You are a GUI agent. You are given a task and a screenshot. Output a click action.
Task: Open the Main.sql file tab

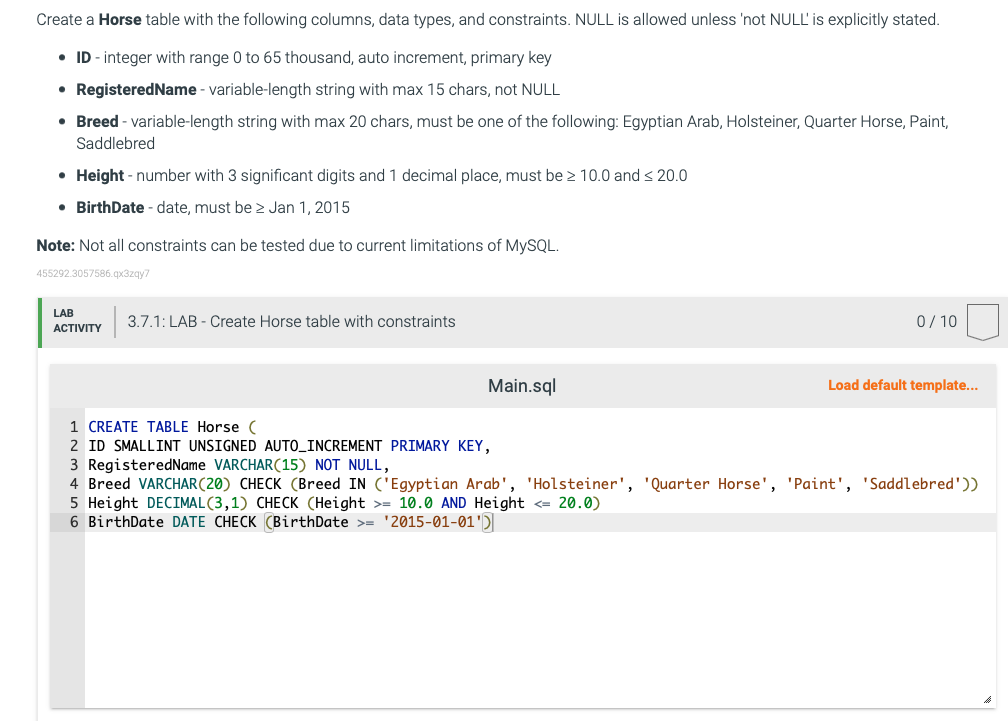521,385
